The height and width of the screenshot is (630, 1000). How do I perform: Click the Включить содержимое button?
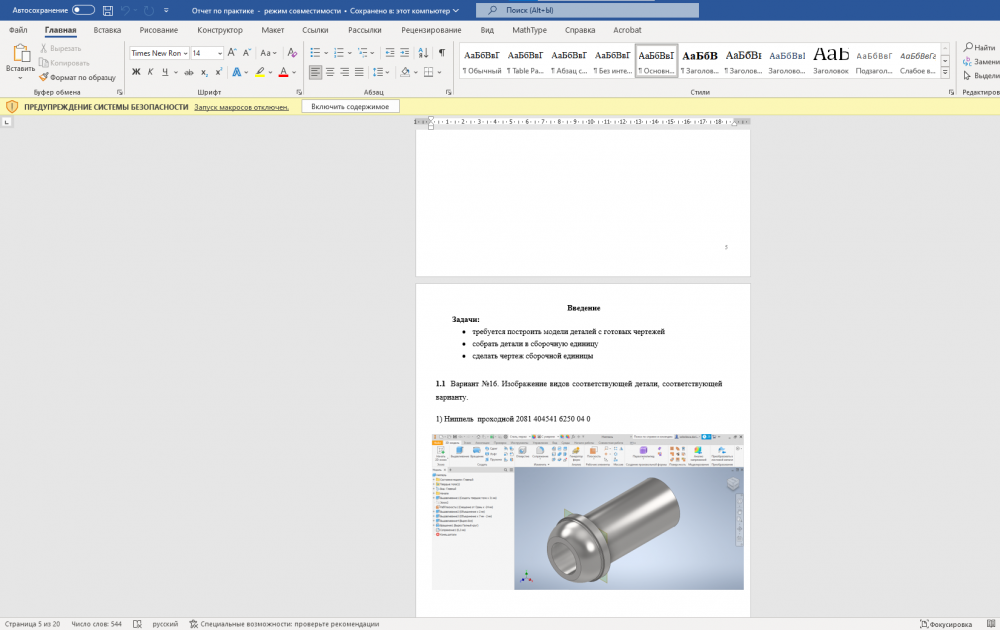tap(350, 106)
